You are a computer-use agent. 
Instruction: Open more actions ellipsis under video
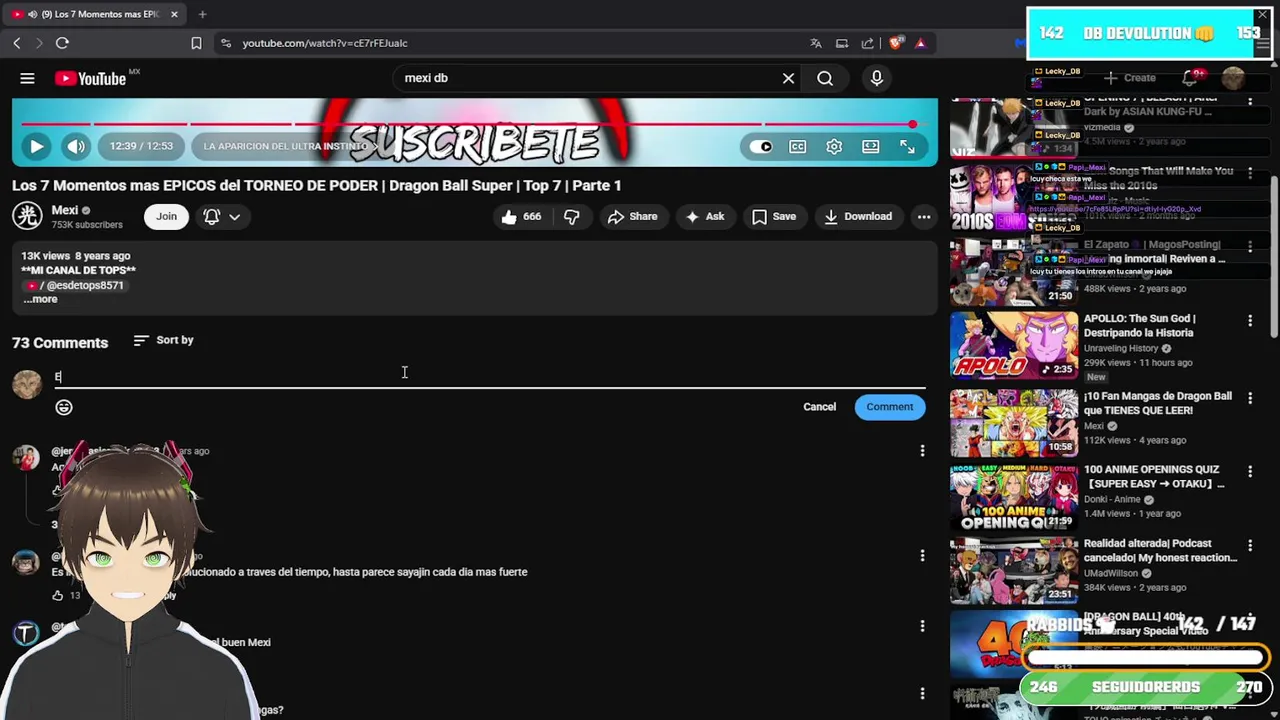(x=924, y=216)
